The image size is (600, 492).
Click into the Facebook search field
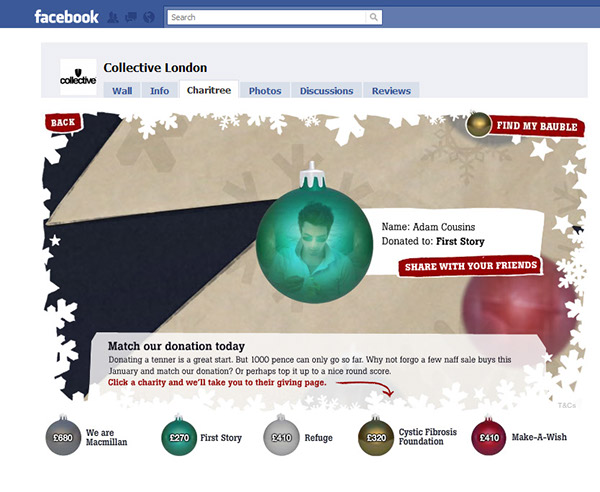click(x=267, y=17)
